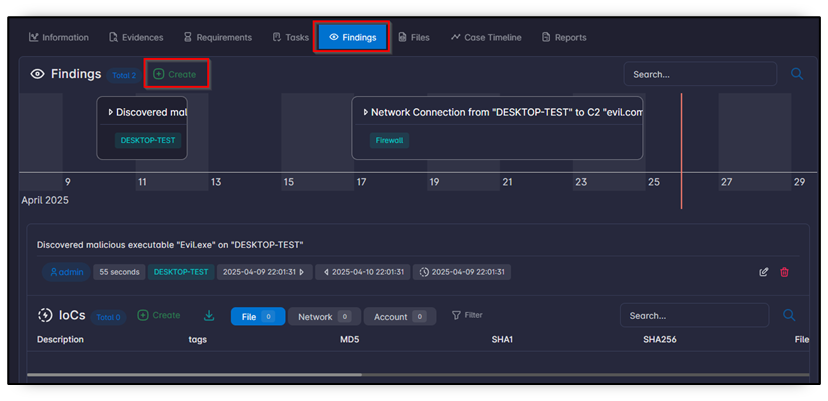Click the Description column header
Screen dimensions: 828x401
(60, 339)
